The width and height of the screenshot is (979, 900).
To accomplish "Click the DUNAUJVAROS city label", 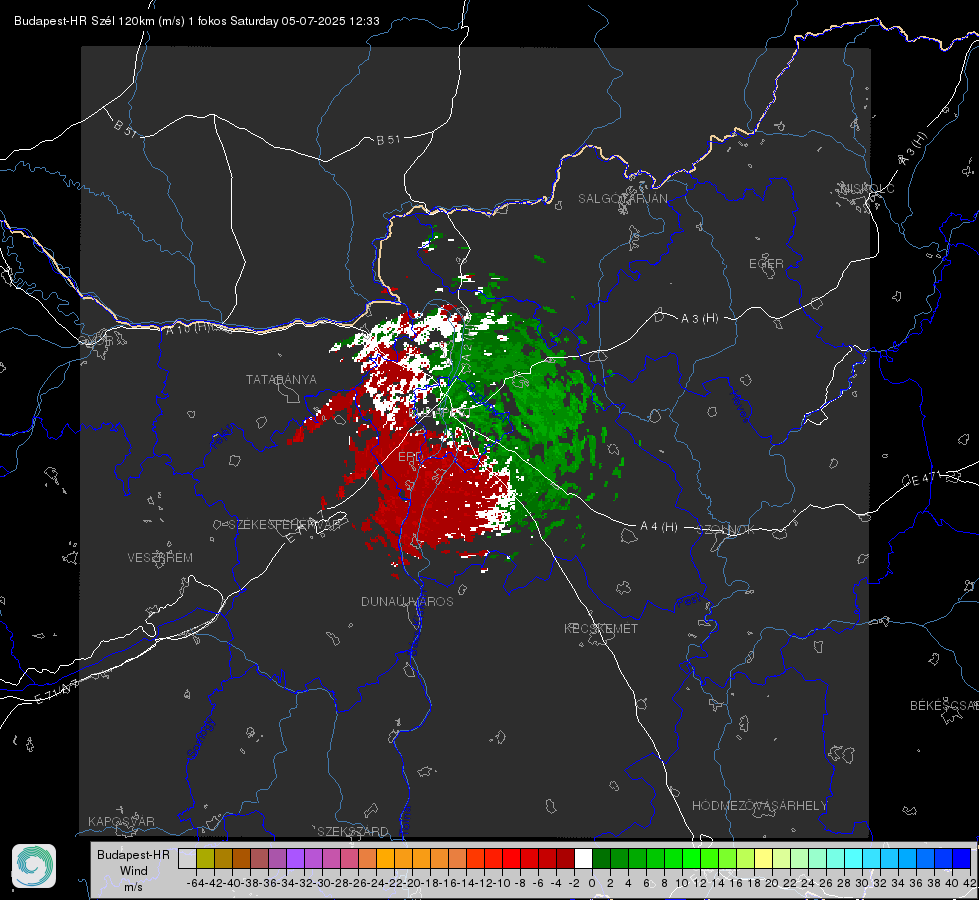I will point(407,601).
